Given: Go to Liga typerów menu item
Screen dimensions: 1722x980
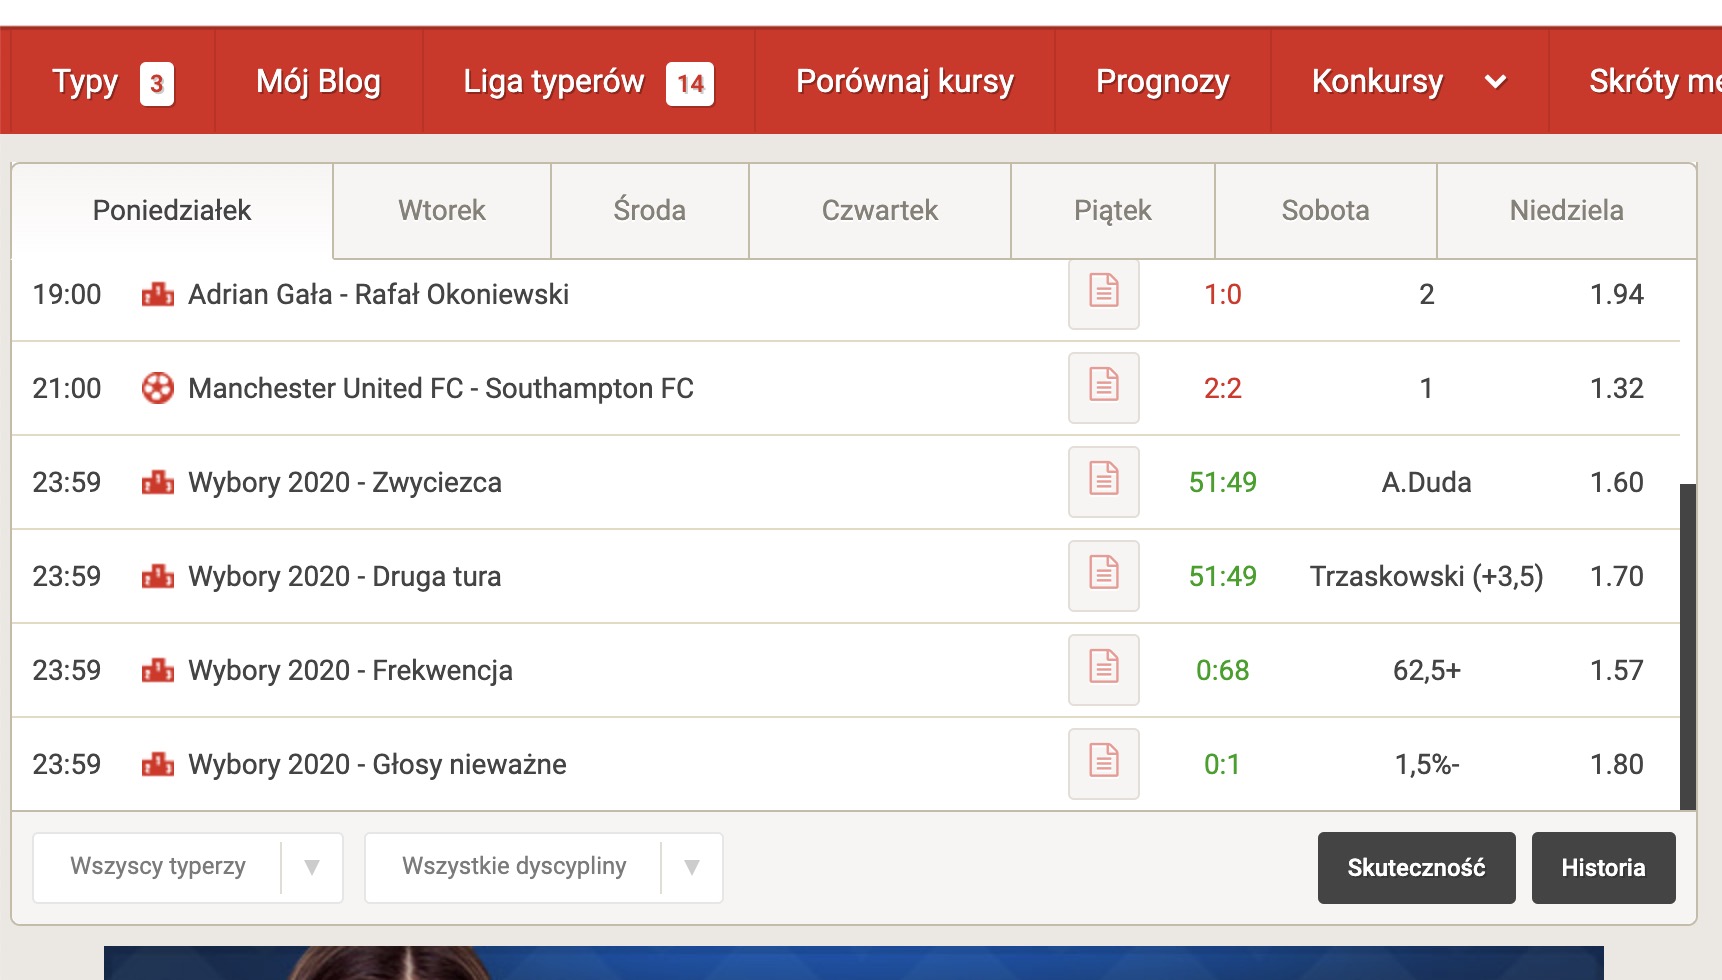Looking at the screenshot, I should (589, 82).
